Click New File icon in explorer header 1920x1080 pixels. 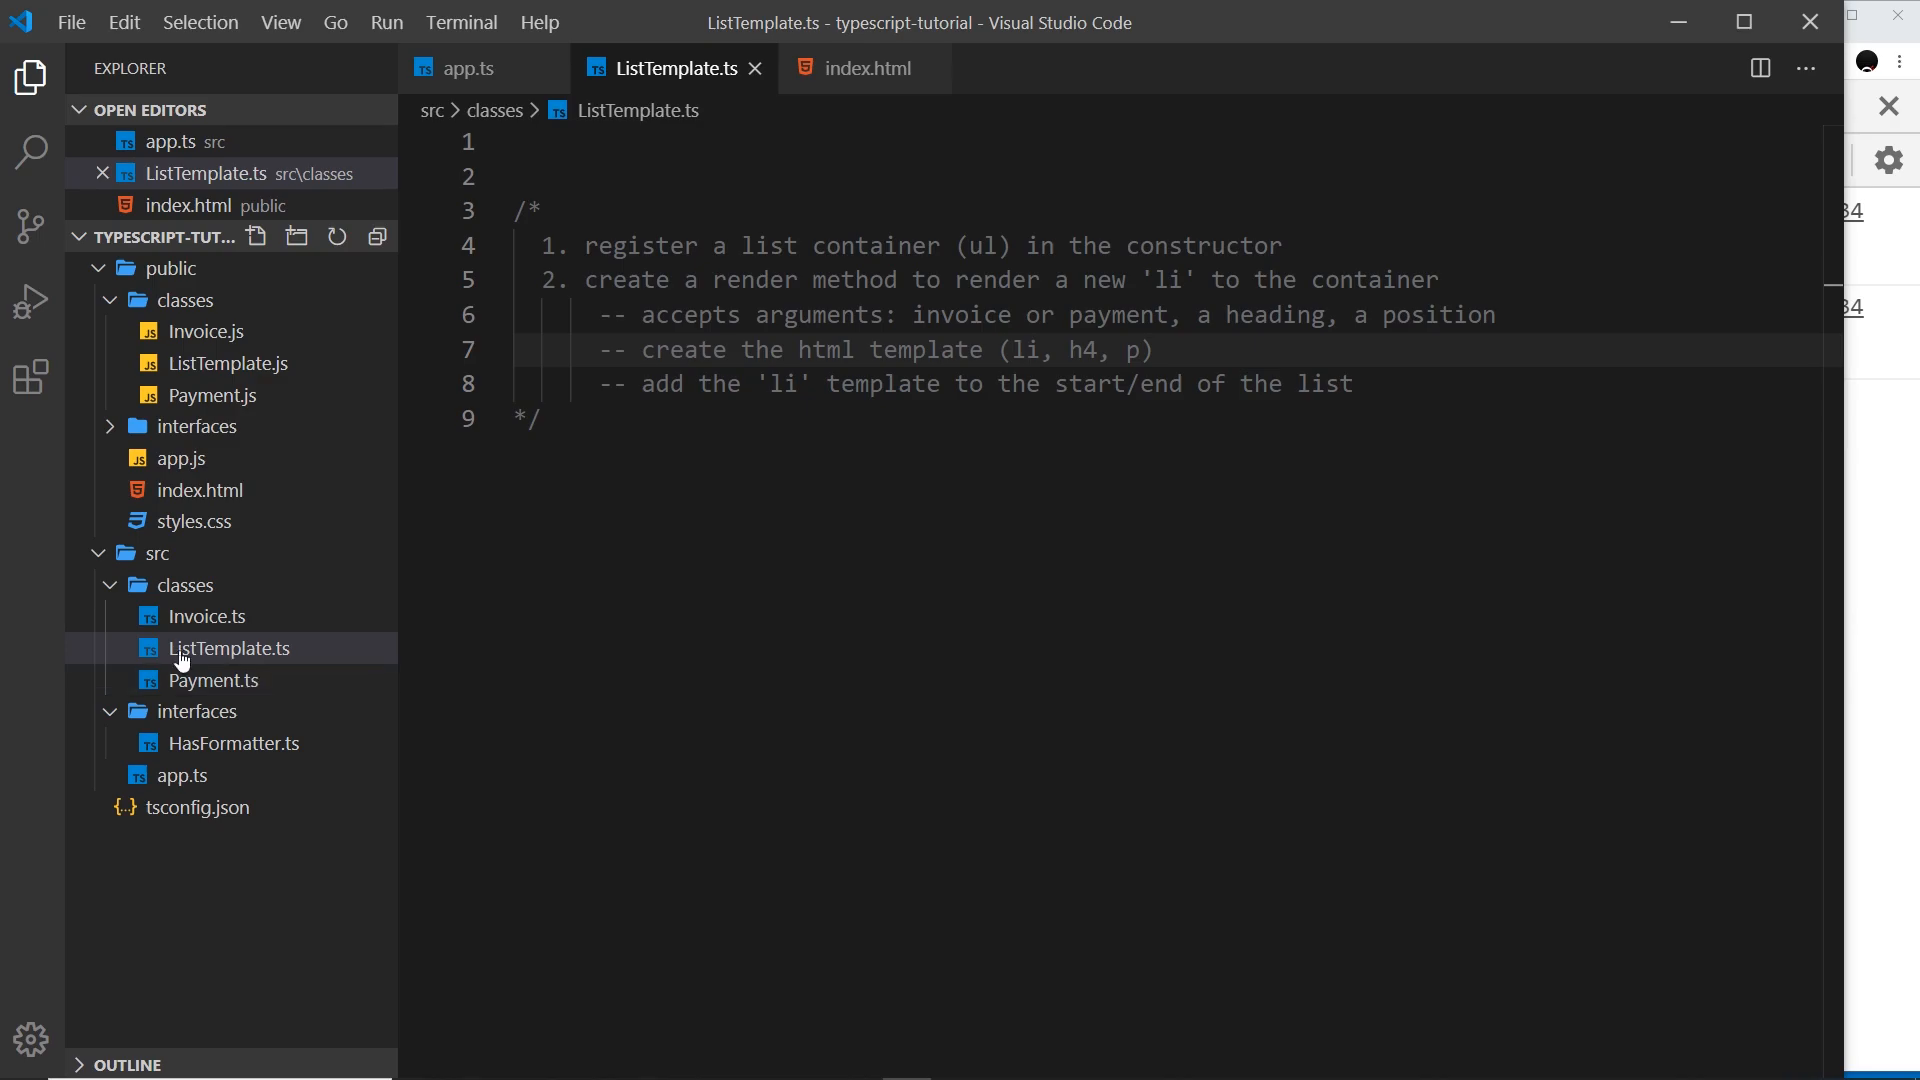[x=257, y=237]
